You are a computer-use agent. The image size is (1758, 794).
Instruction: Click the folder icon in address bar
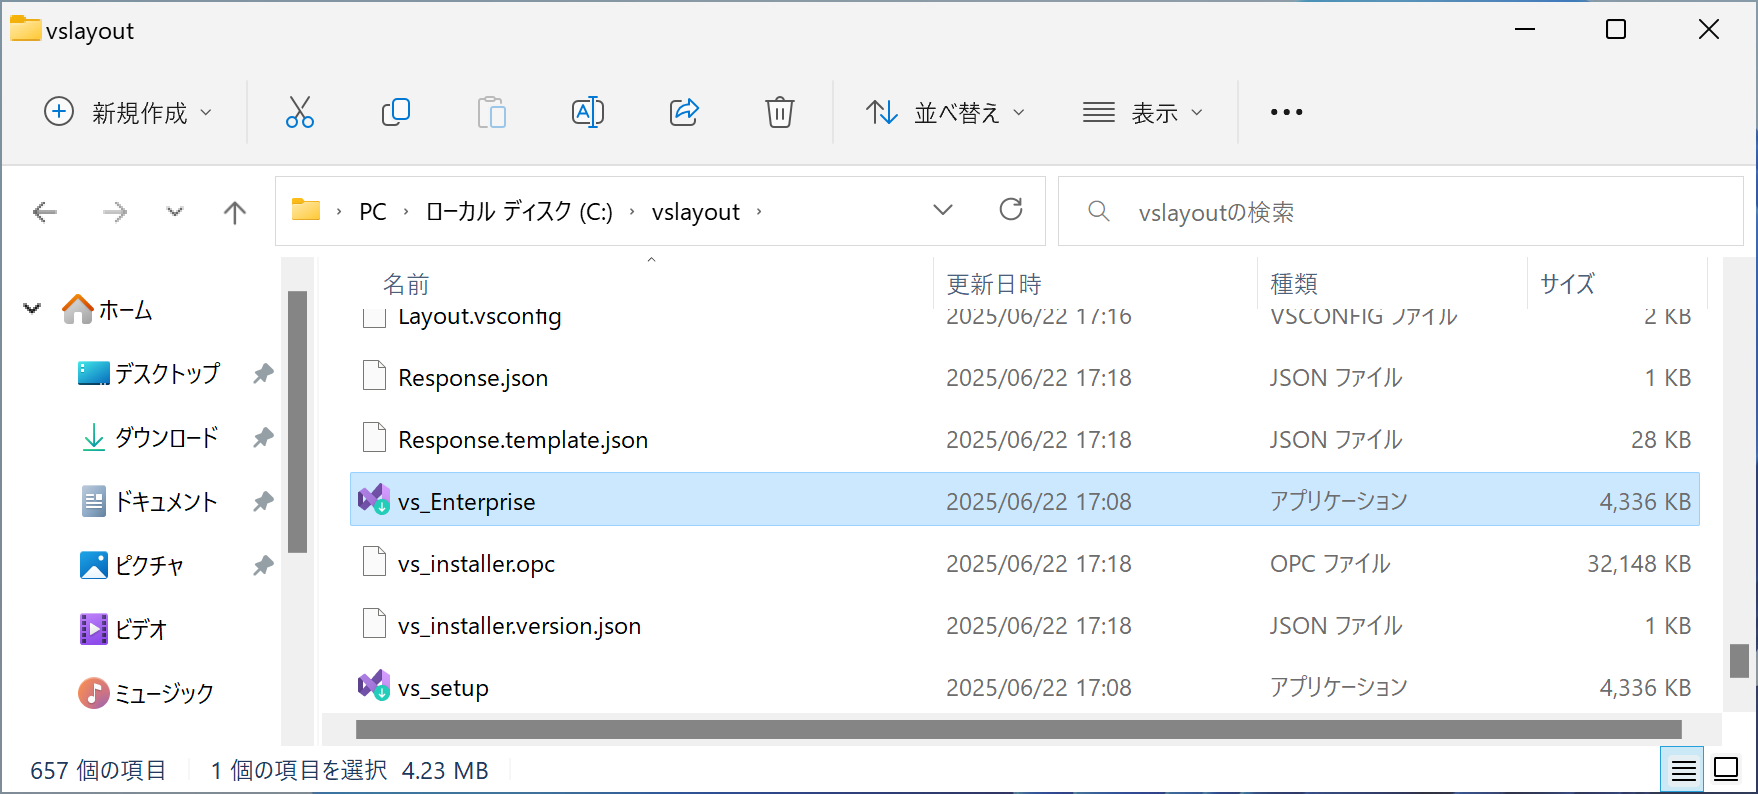306,210
